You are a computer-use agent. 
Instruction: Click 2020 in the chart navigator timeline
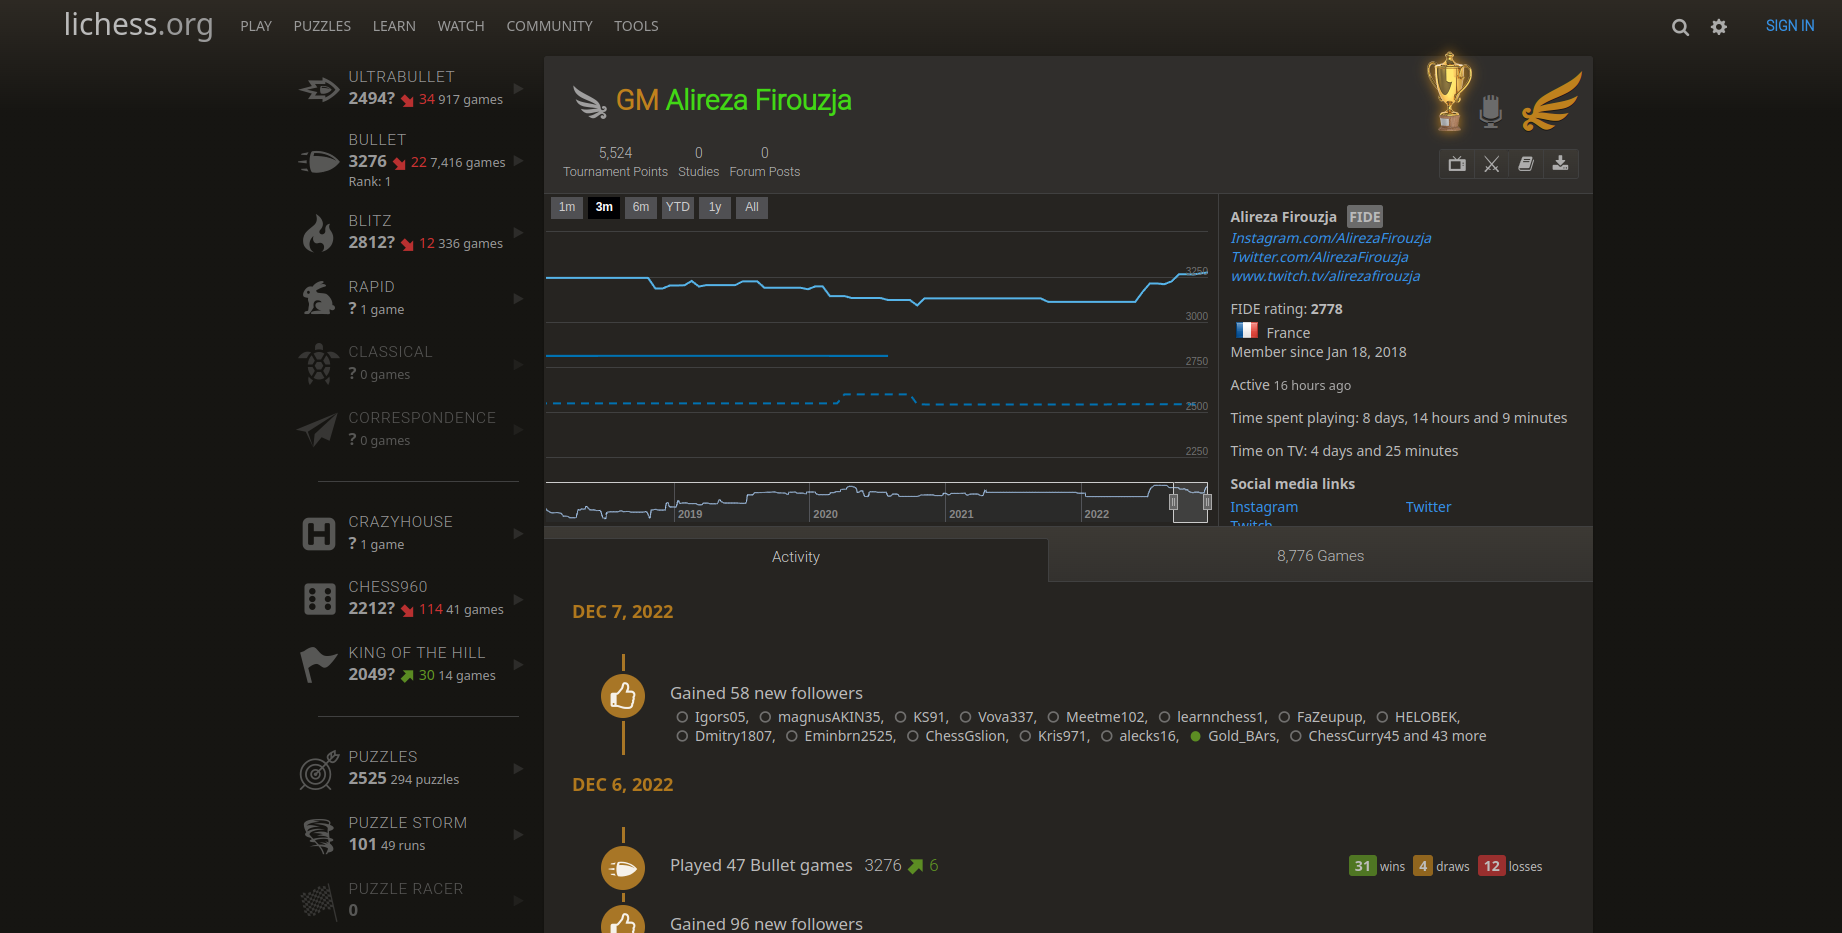point(826,514)
